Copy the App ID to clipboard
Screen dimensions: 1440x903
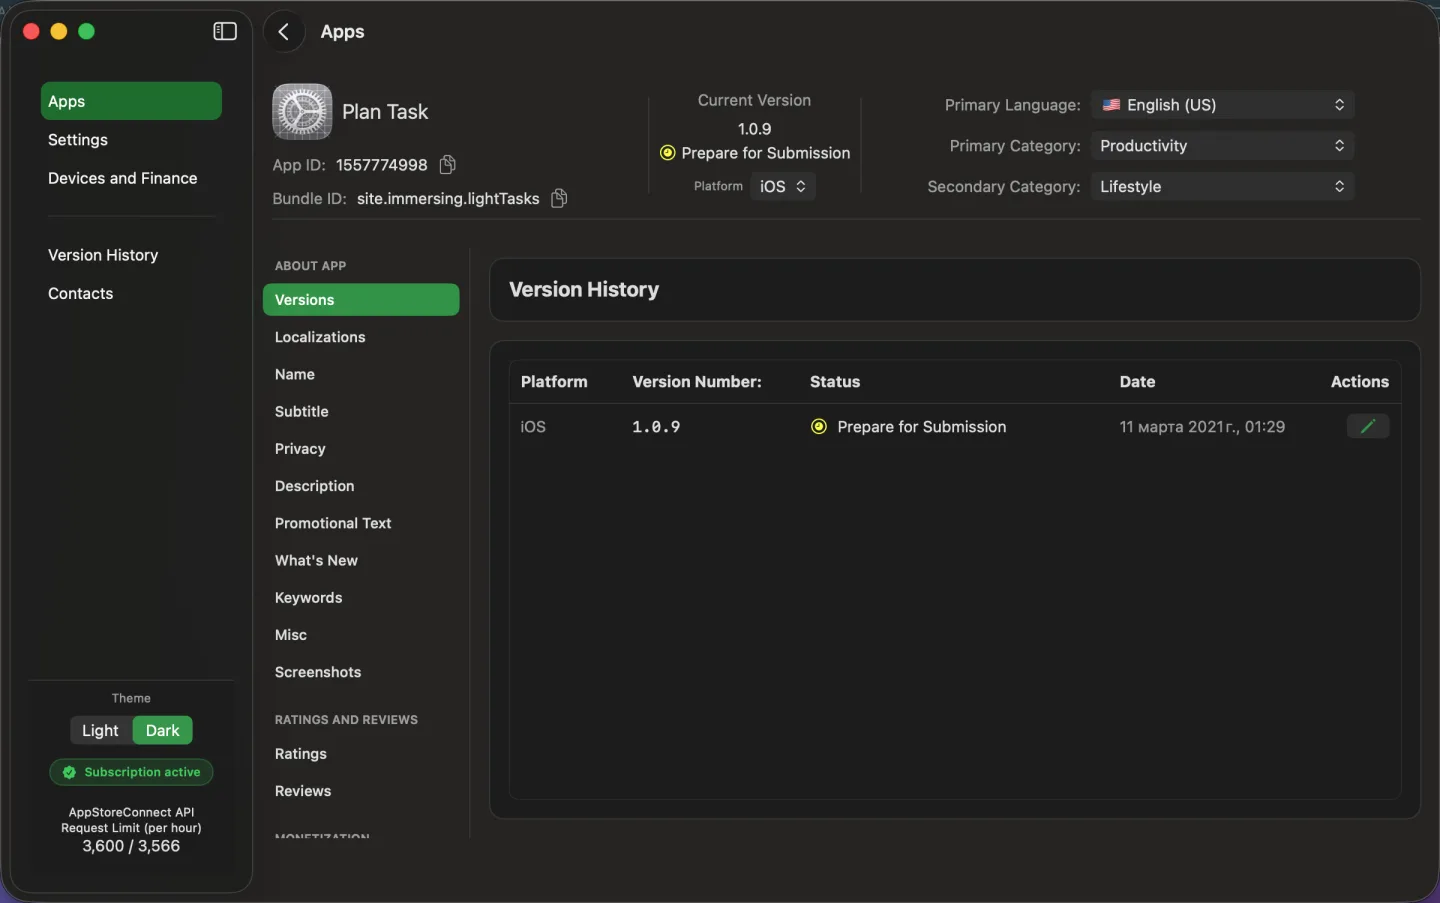(x=448, y=164)
